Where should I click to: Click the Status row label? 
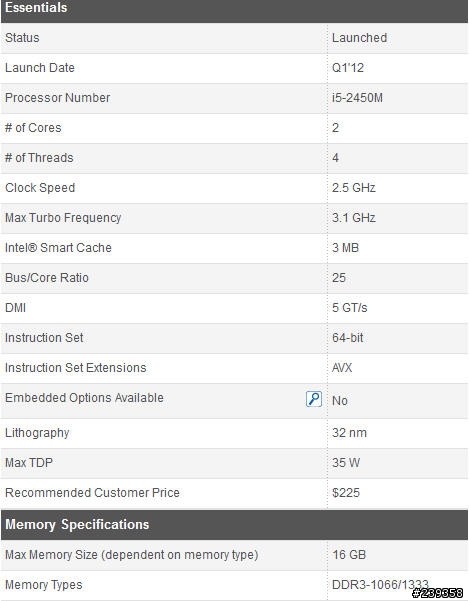coord(22,38)
